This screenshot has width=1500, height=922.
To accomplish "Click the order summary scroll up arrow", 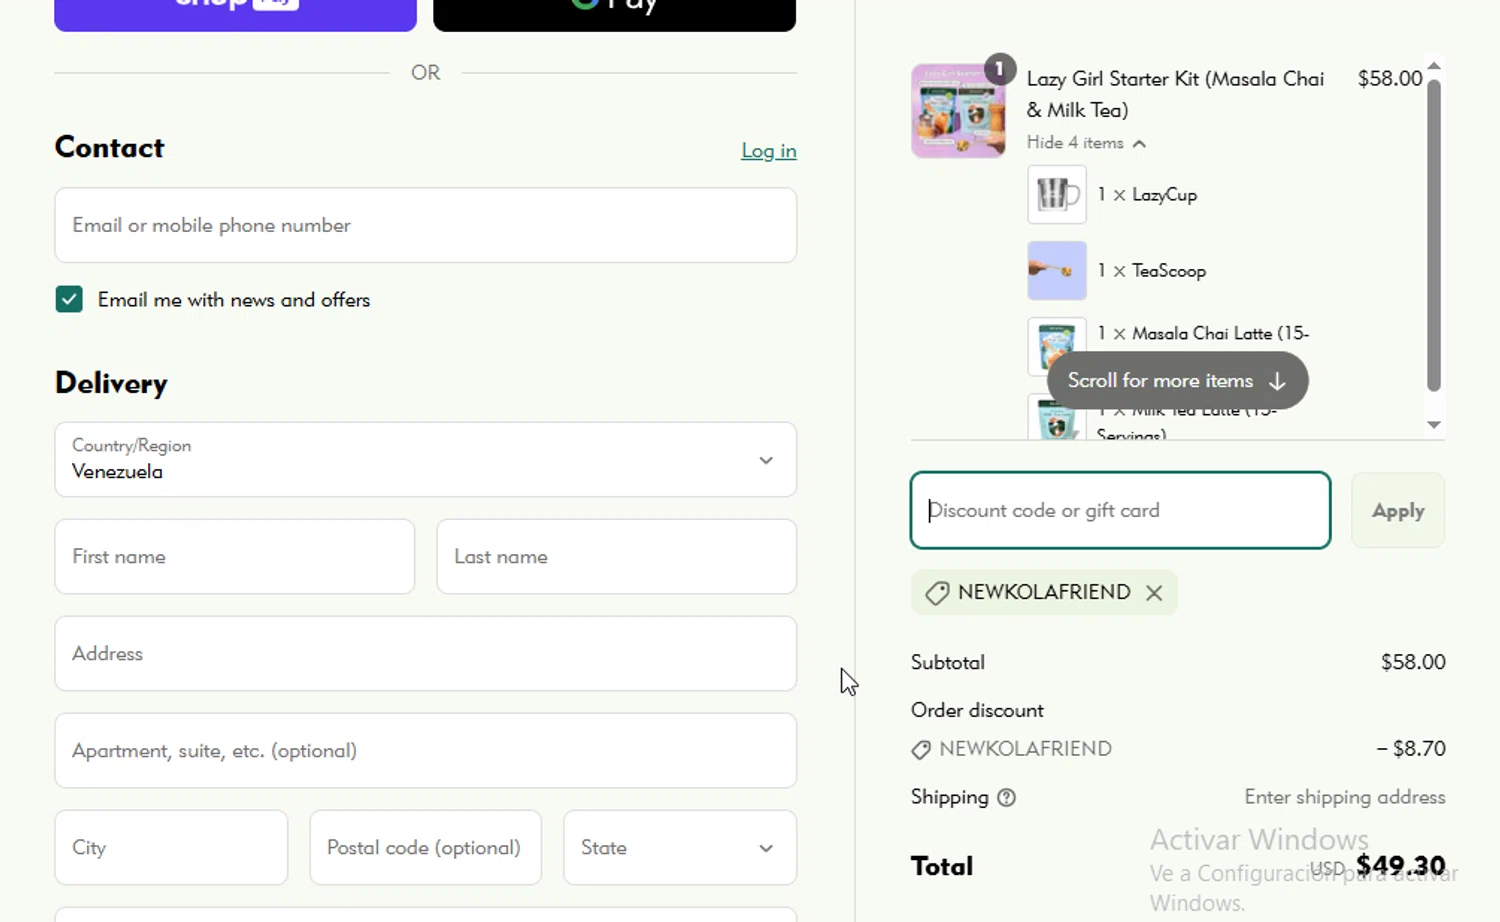I will point(1434,66).
